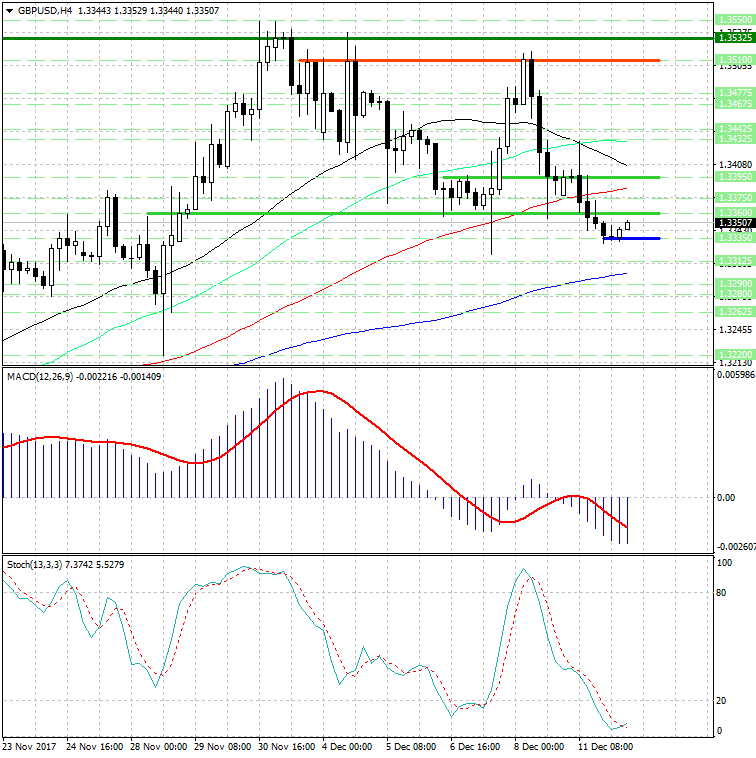Click the 1.32800 price level label
Image resolution: width=756 pixels, height=758 pixels.
pos(735,294)
